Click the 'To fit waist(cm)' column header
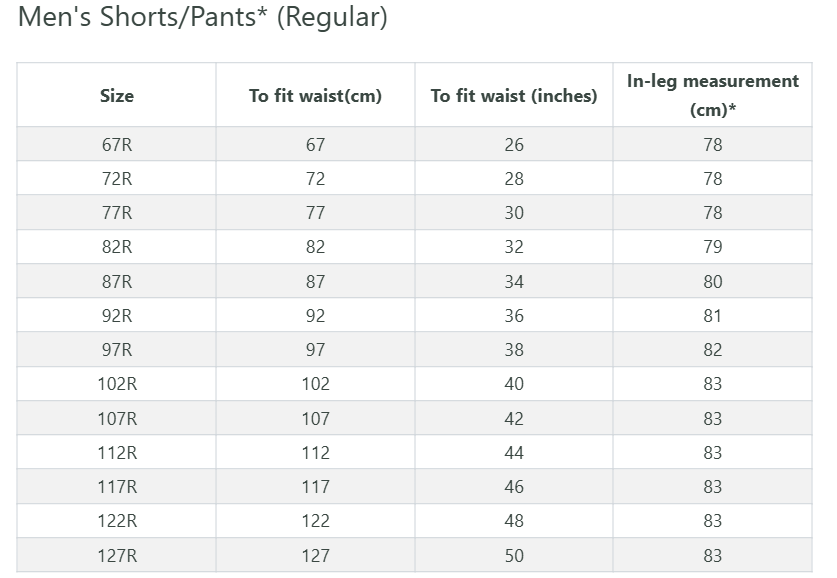This screenshot has height=578, width=837. 315,96
